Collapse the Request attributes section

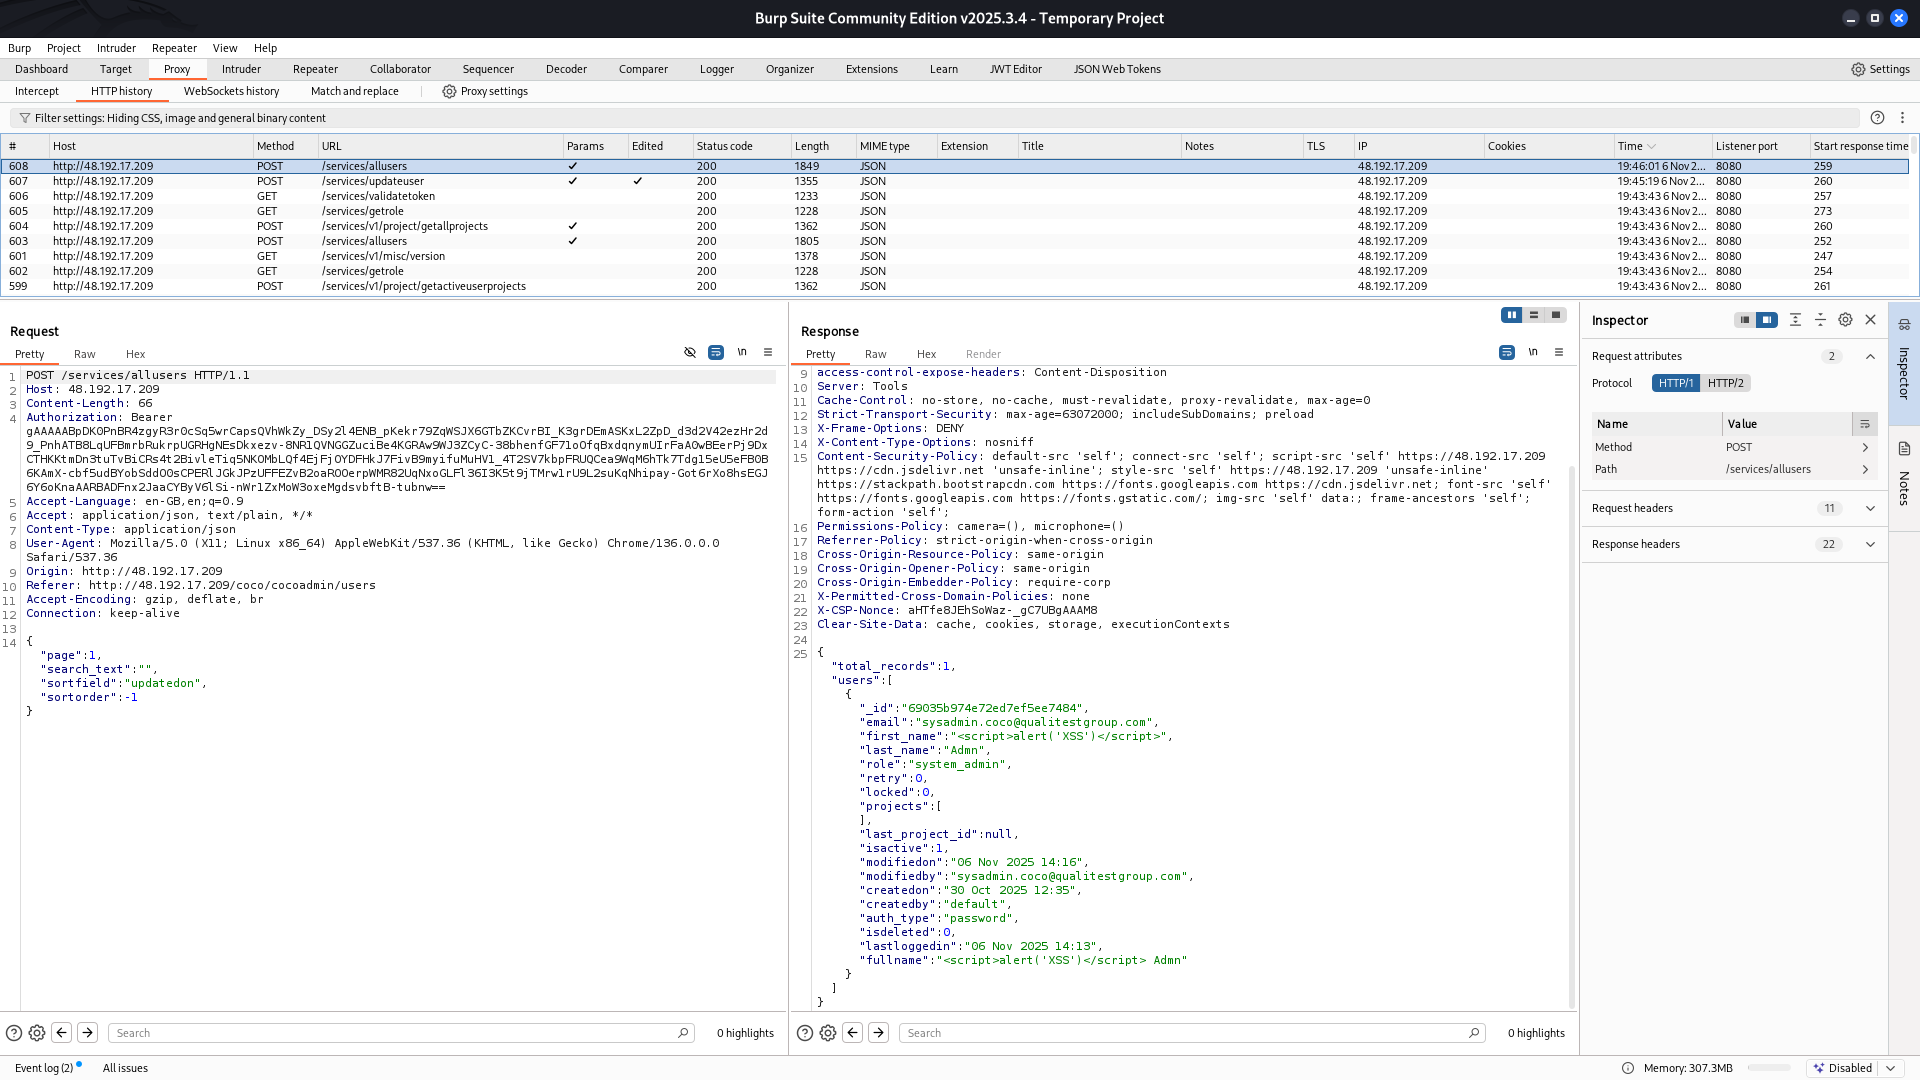pos(1870,356)
